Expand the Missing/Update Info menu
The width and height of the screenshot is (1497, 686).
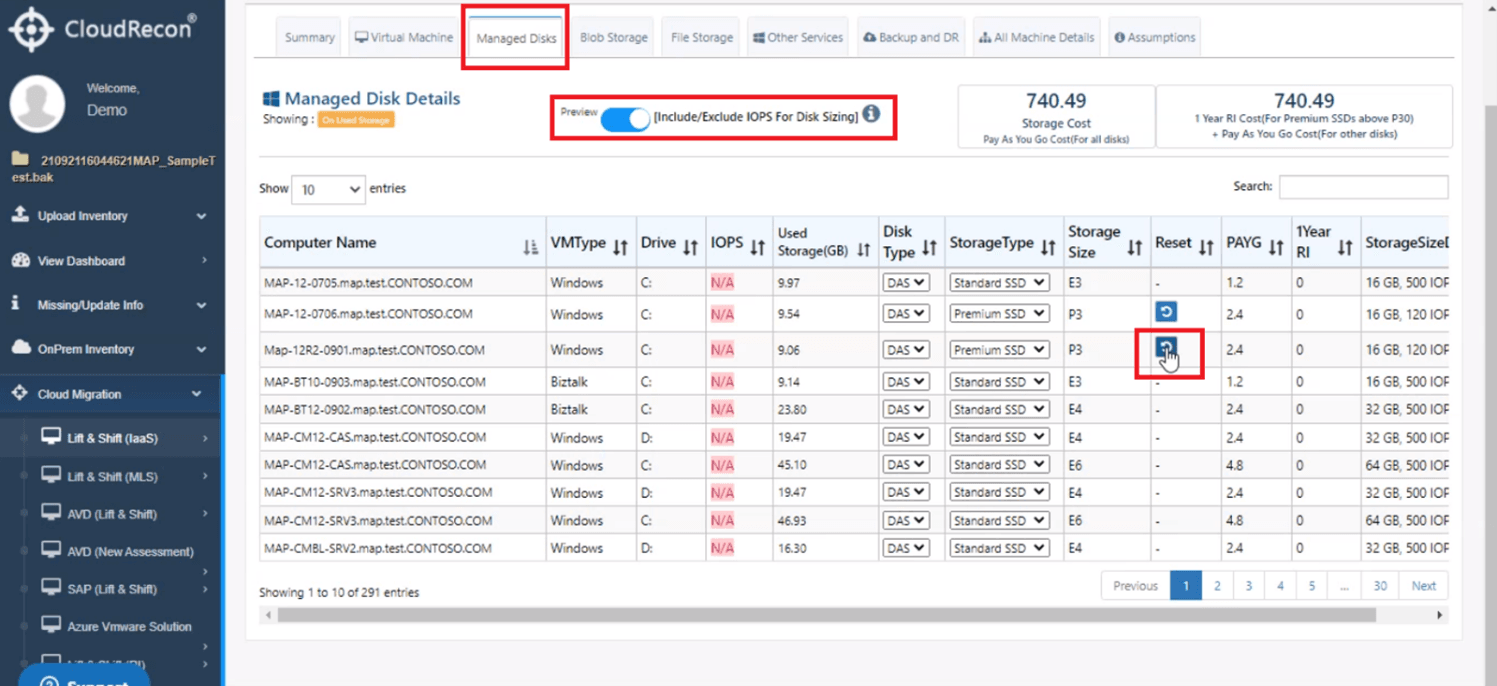tap(111, 305)
